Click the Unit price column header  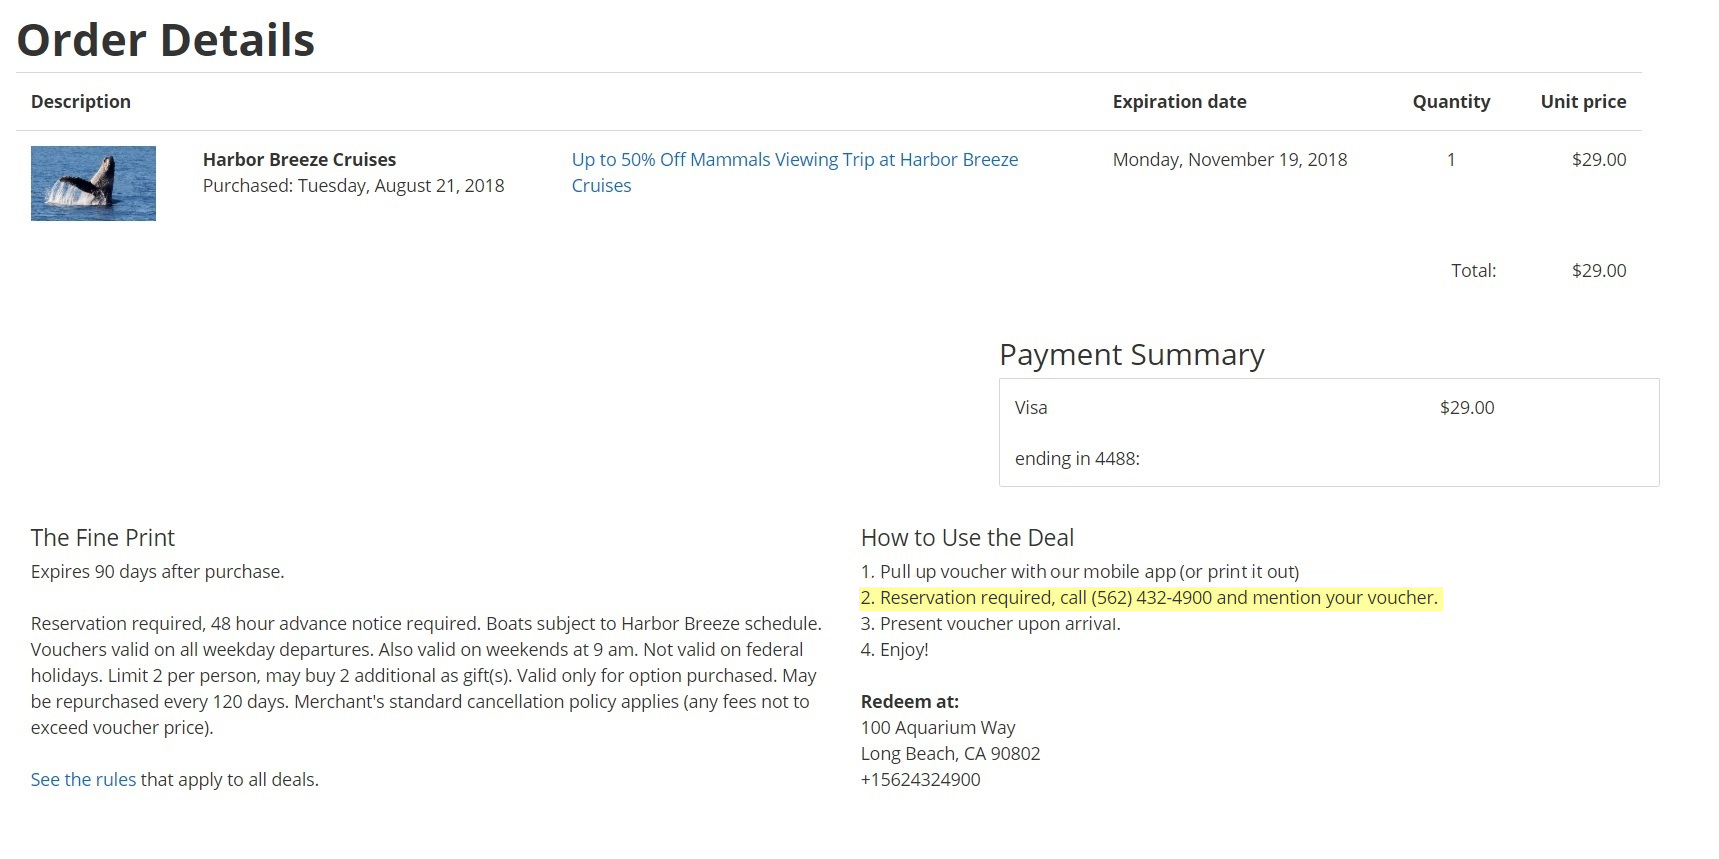click(1583, 101)
